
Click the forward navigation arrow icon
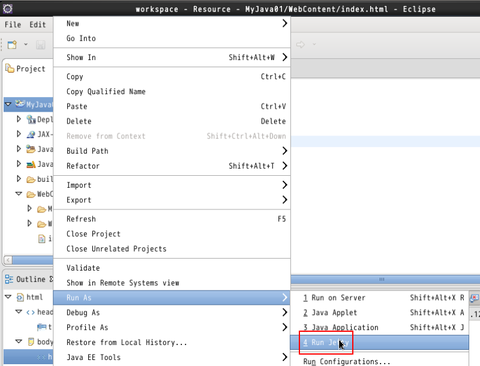300,44
